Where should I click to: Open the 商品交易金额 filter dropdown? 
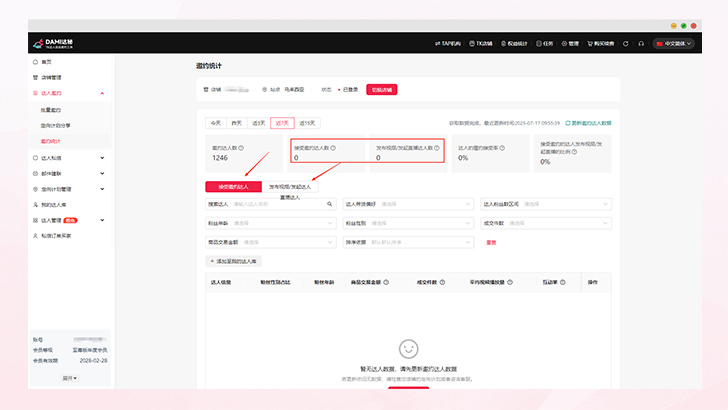click(x=271, y=242)
